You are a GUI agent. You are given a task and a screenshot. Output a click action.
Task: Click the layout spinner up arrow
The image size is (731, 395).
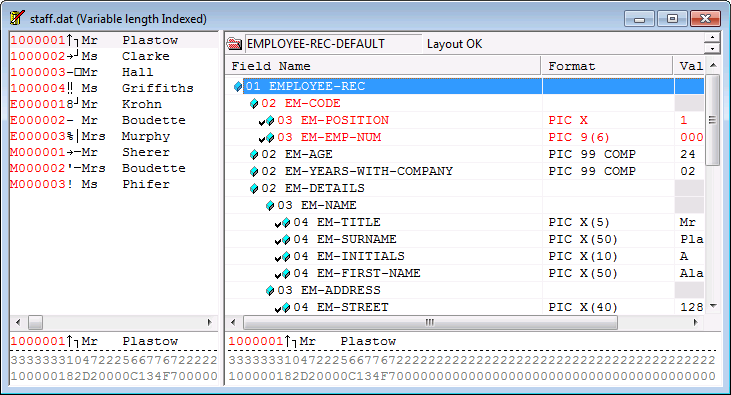coord(712,38)
